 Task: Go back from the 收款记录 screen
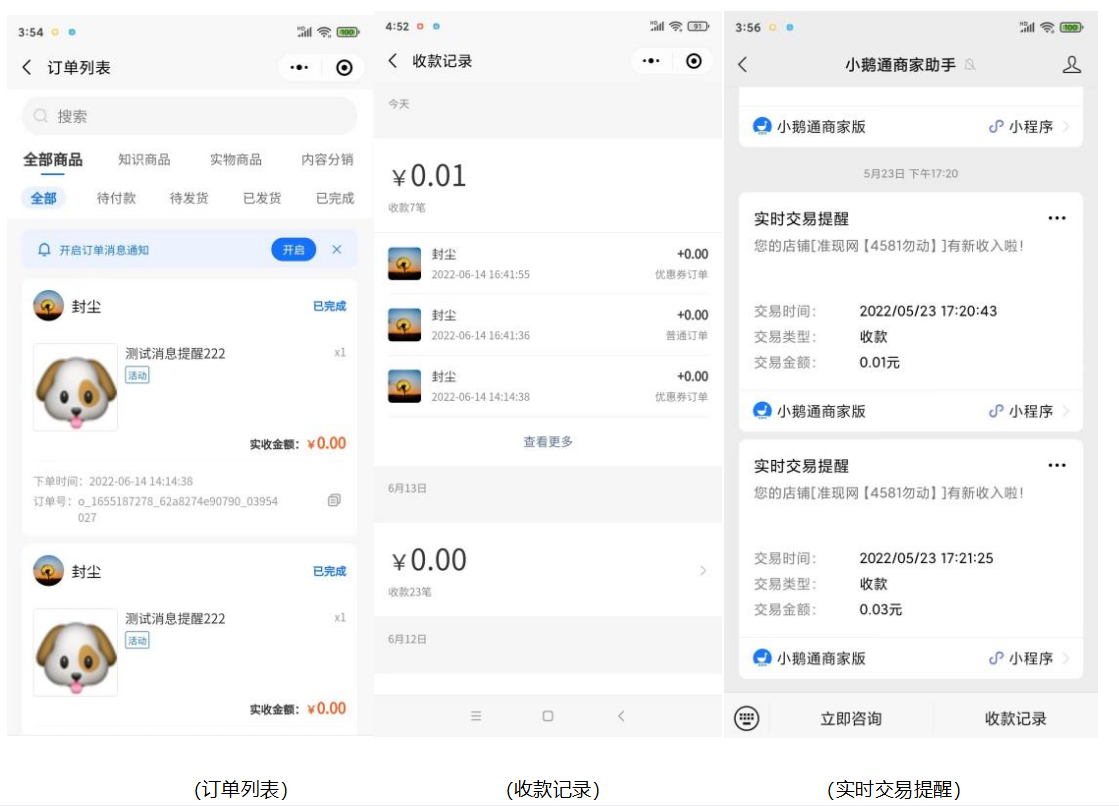tap(393, 61)
